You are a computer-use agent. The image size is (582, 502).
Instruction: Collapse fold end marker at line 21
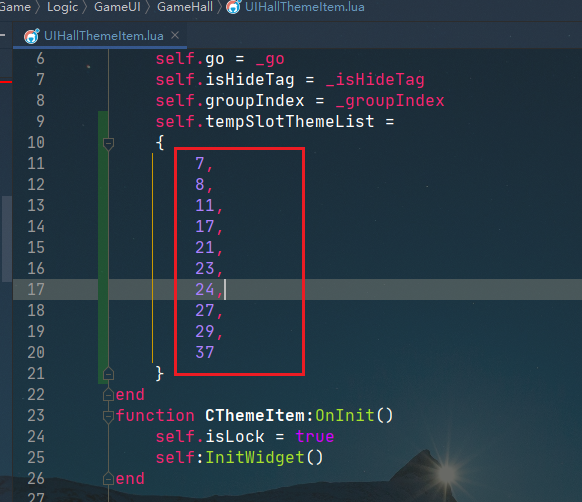pyautogui.click(x=108, y=374)
